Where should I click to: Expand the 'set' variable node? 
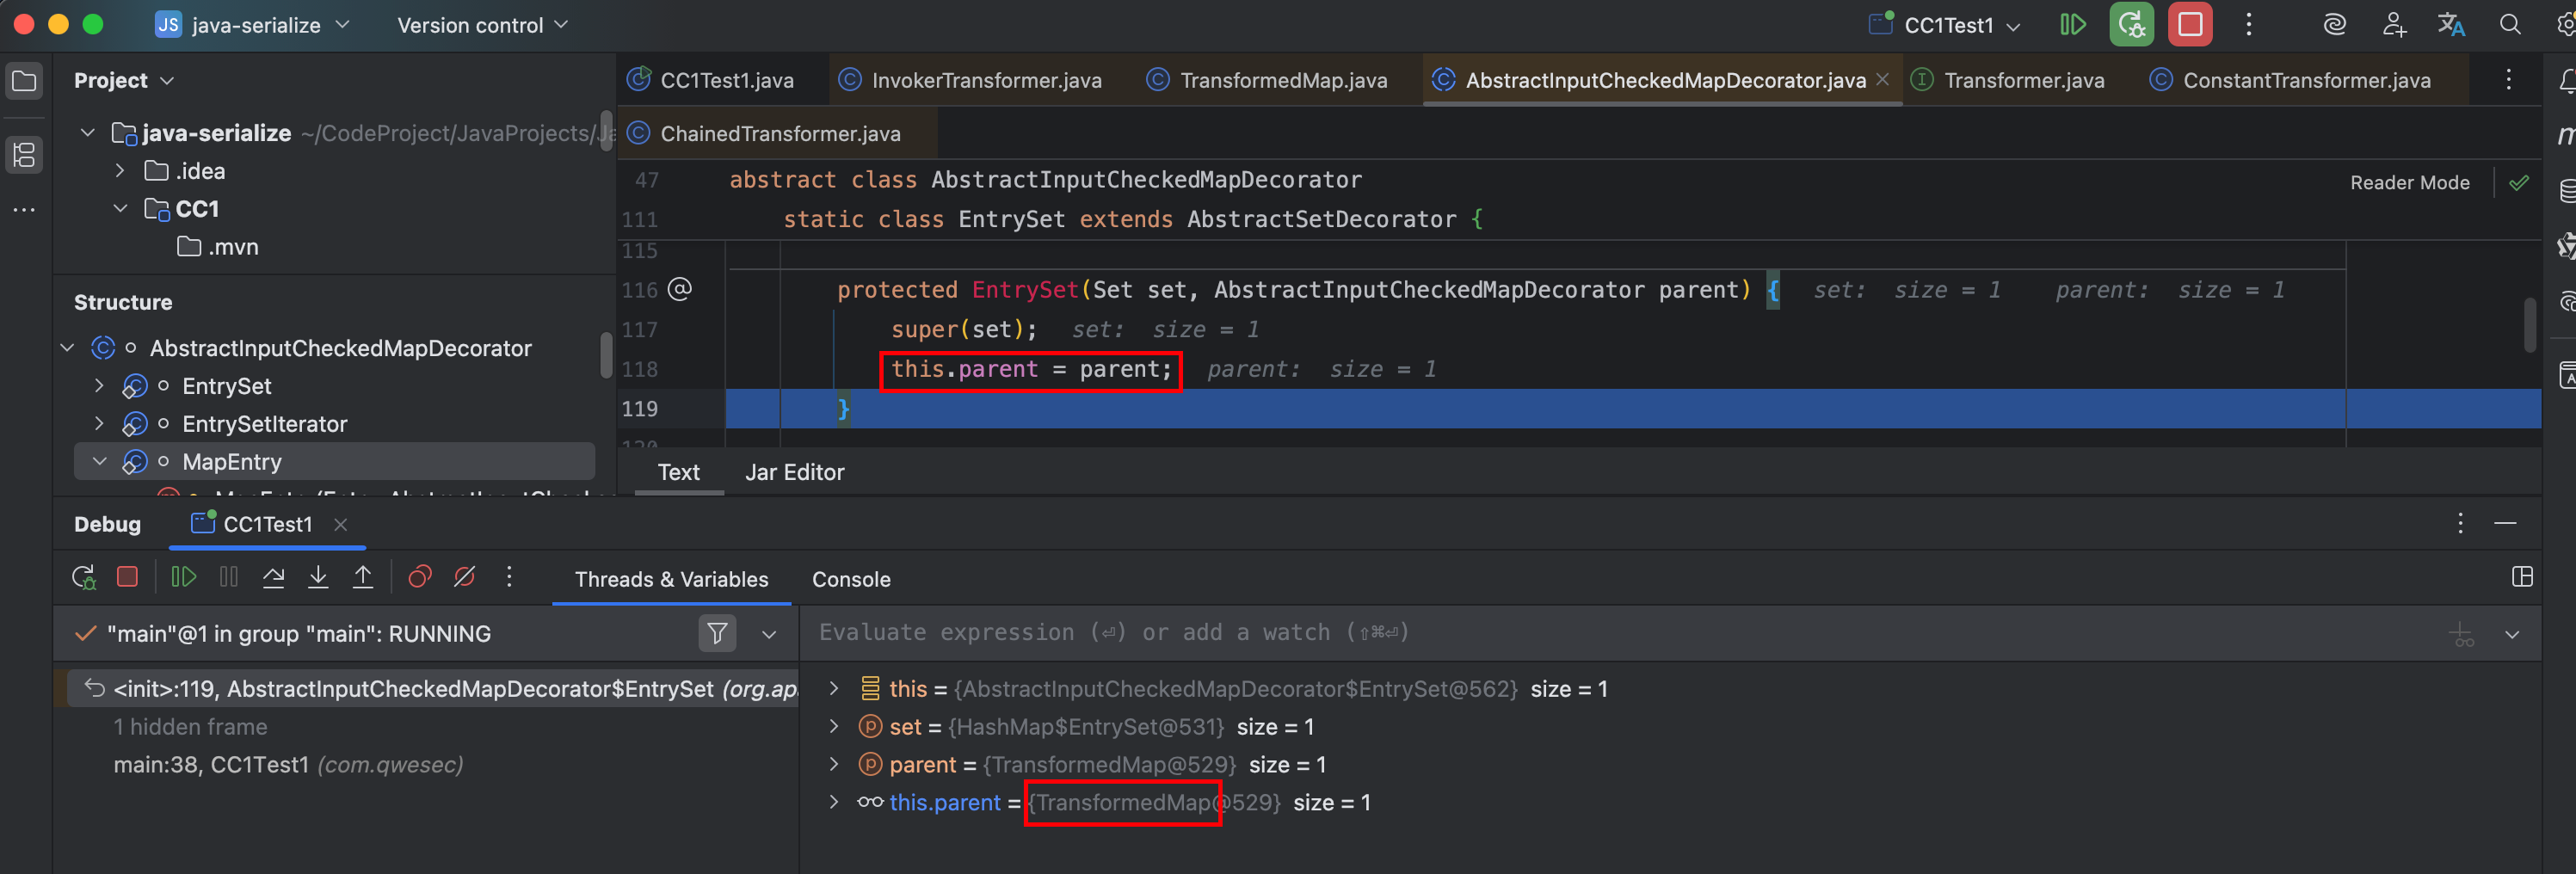point(834,727)
